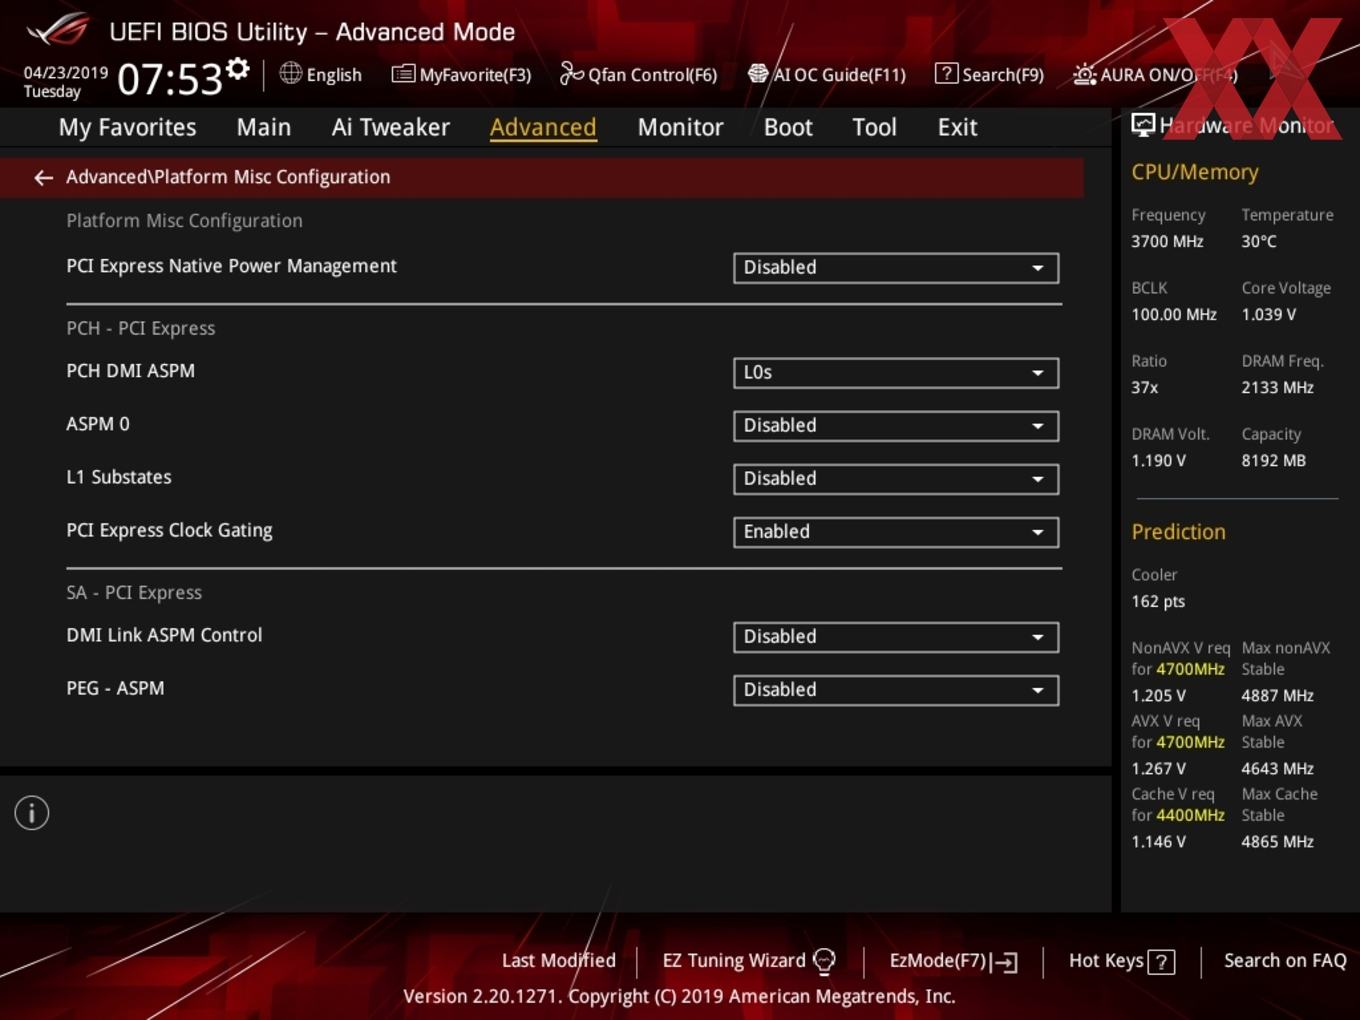The width and height of the screenshot is (1360, 1020).
Task: Open PCI Express Native Power Management dropdown
Action: pyautogui.click(x=896, y=268)
